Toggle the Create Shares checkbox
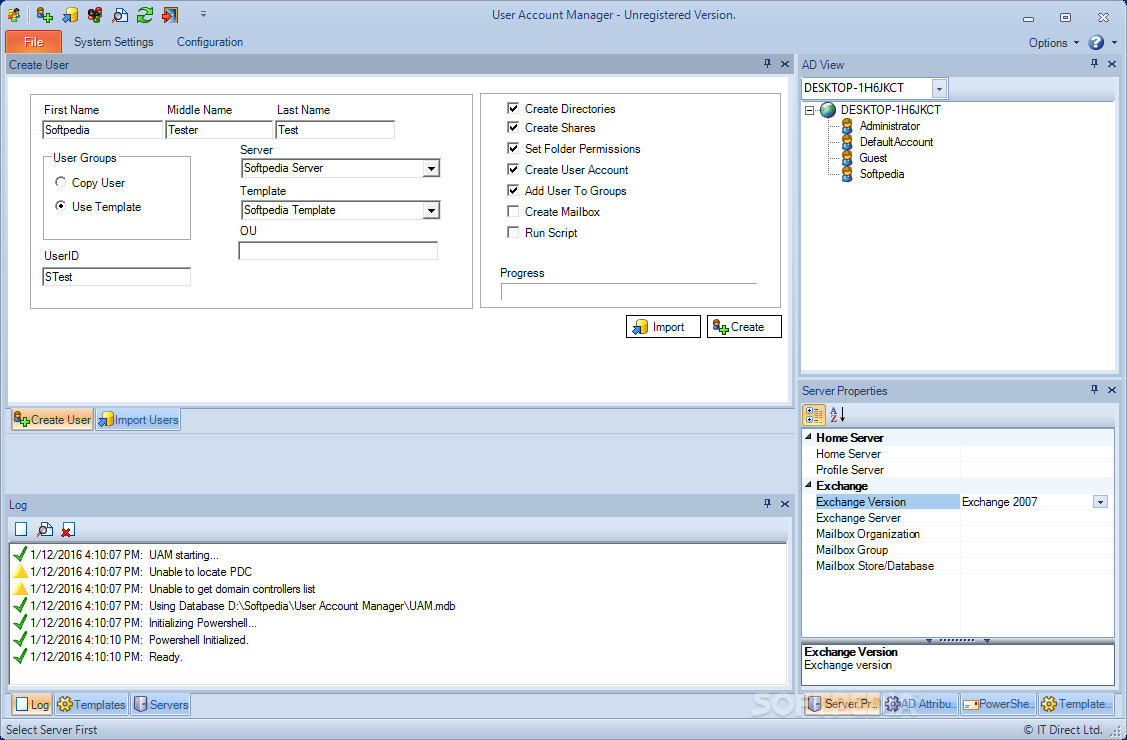The width and height of the screenshot is (1127, 740). tap(513, 127)
